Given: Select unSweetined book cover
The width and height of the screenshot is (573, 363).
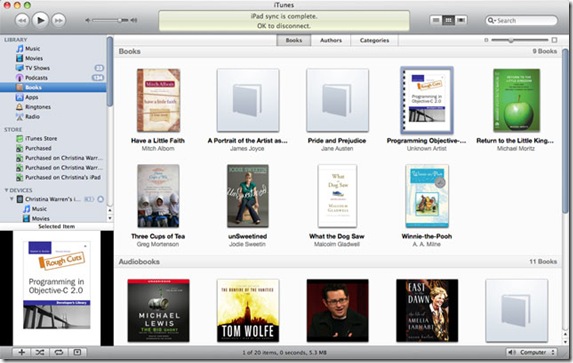Looking at the screenshot, I should tap(248, 196).
